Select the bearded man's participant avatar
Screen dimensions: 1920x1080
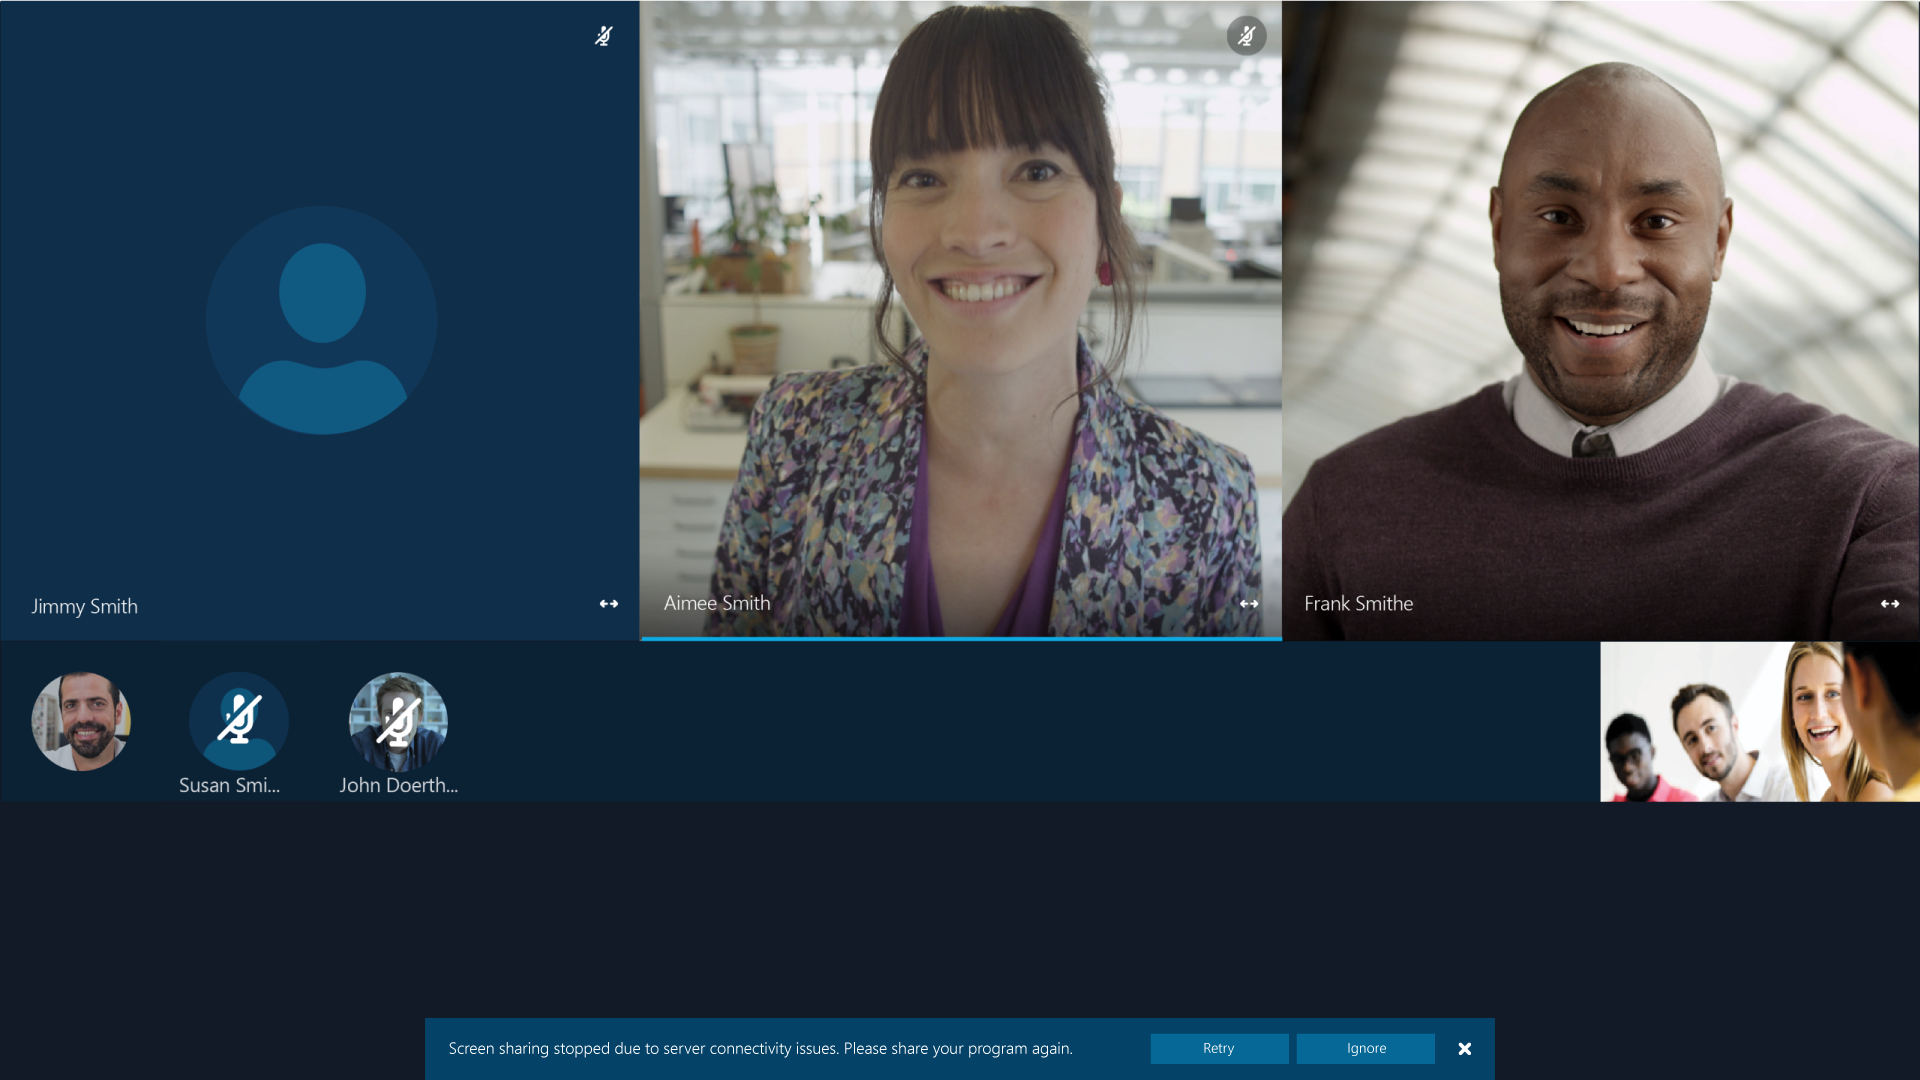coord(81,721)
